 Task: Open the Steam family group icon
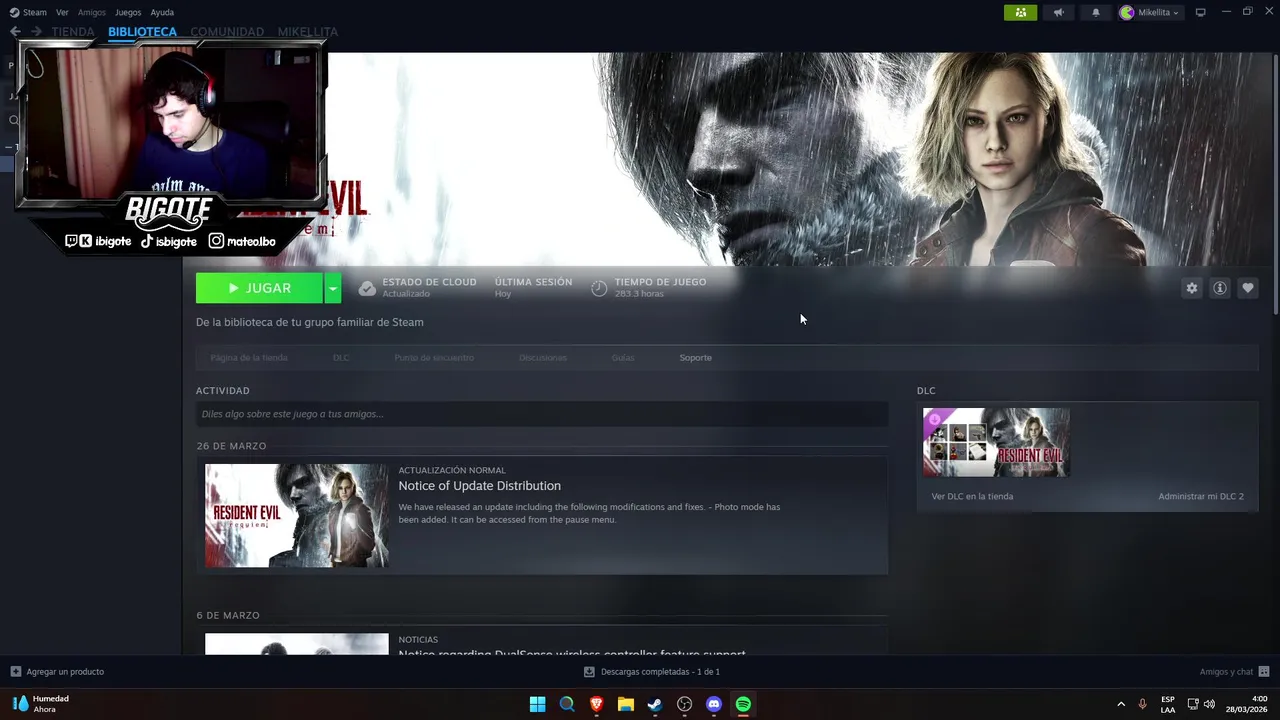[x=1020, y=12]
